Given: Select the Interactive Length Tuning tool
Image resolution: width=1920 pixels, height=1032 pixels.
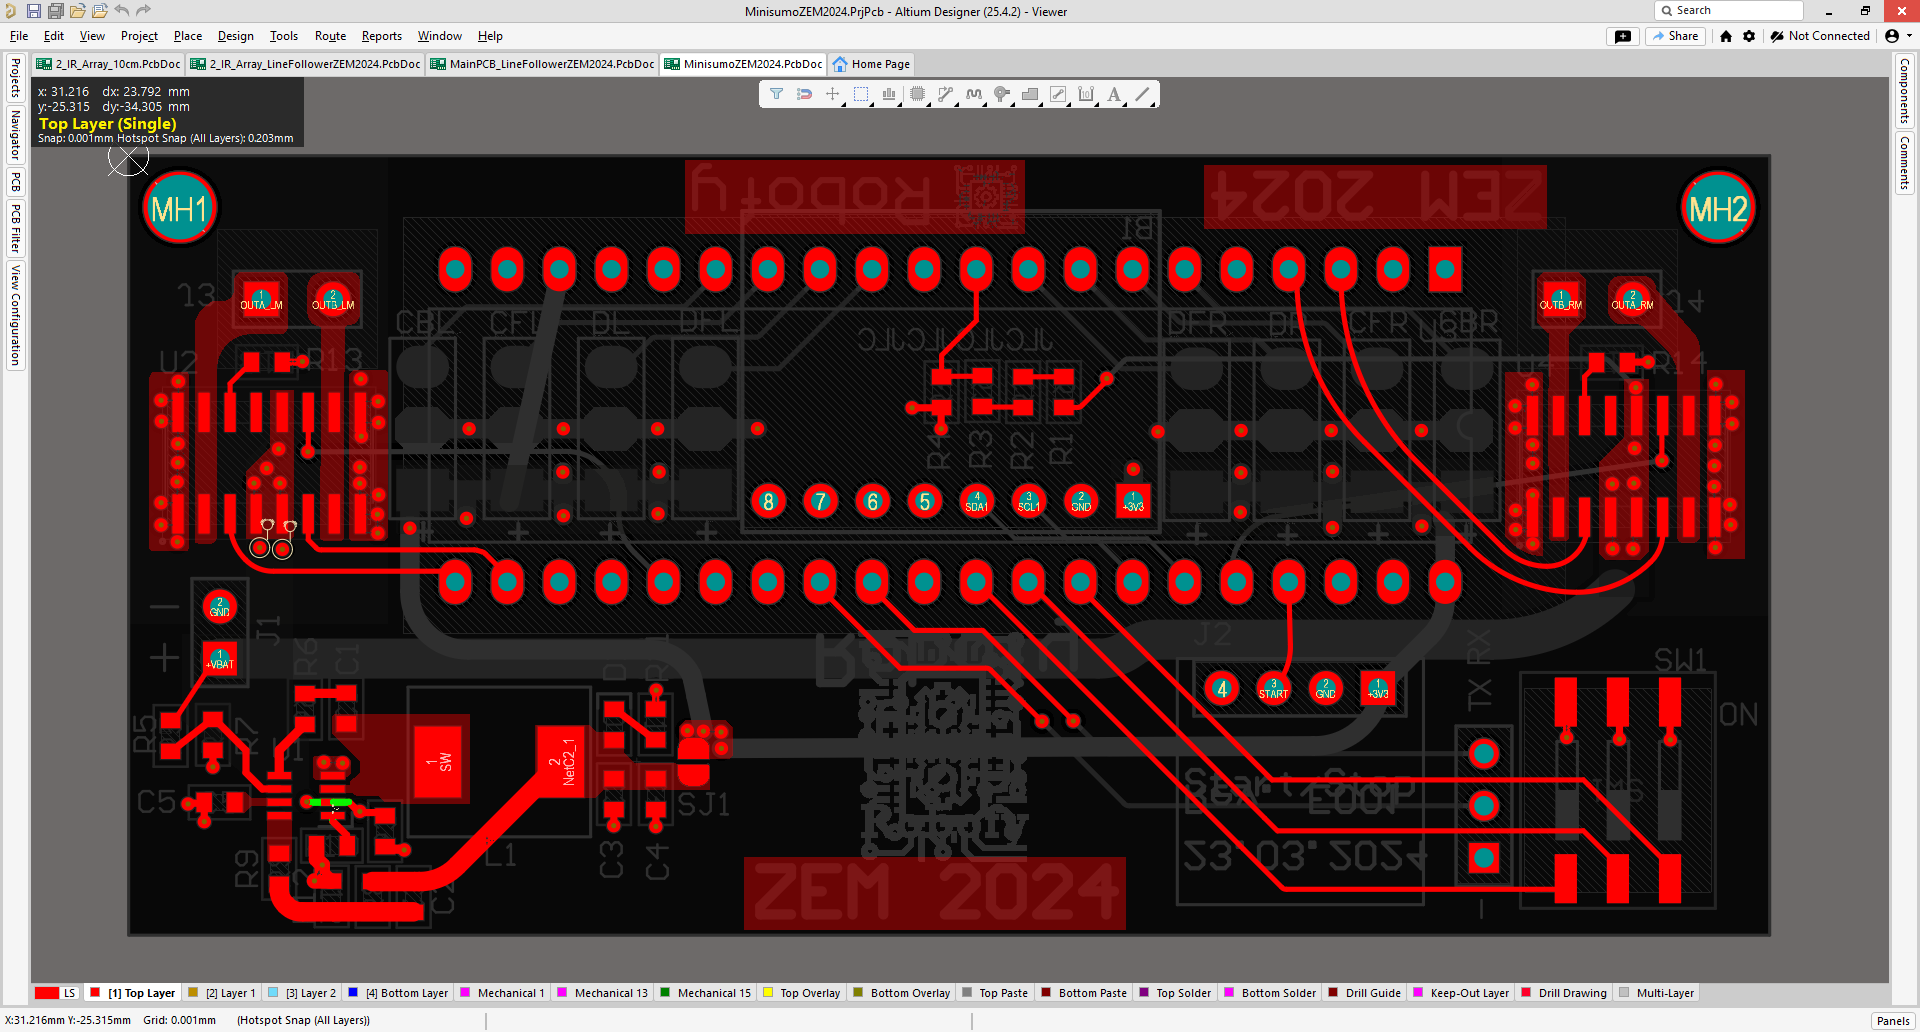Looking at the screenshot, I should (973, 94).
